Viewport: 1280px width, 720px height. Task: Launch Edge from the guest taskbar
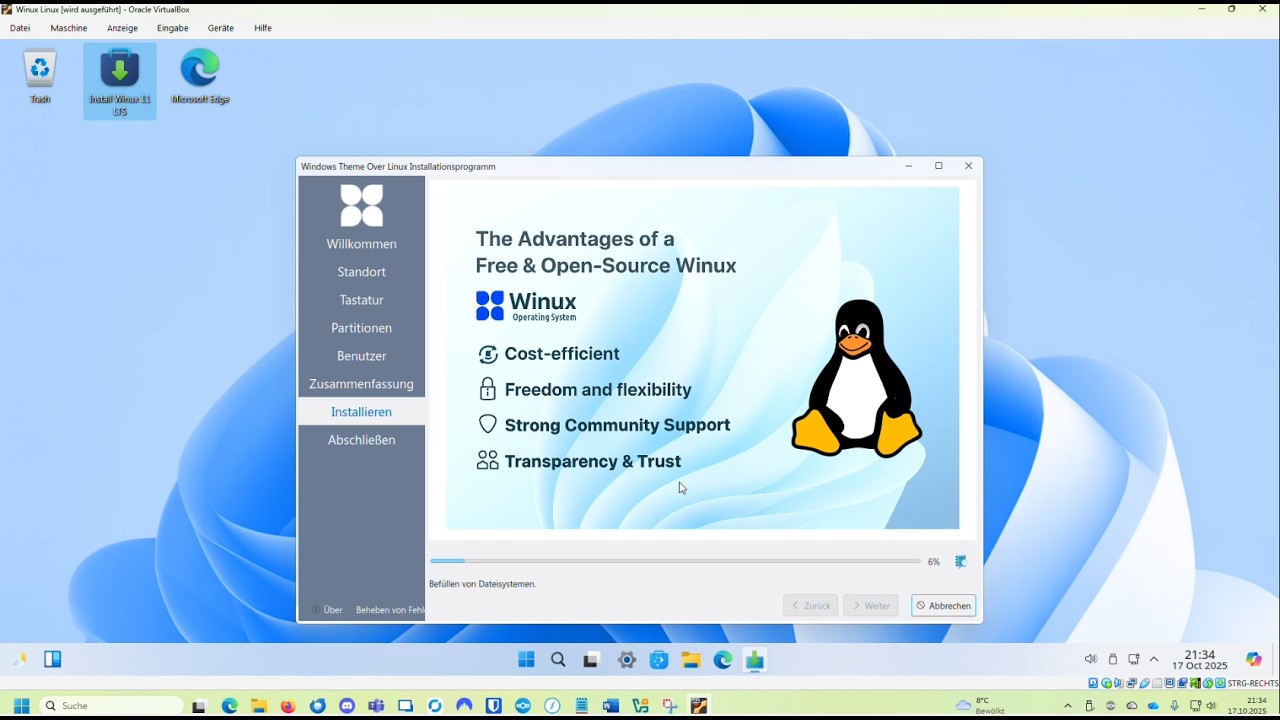click(723, 660)
